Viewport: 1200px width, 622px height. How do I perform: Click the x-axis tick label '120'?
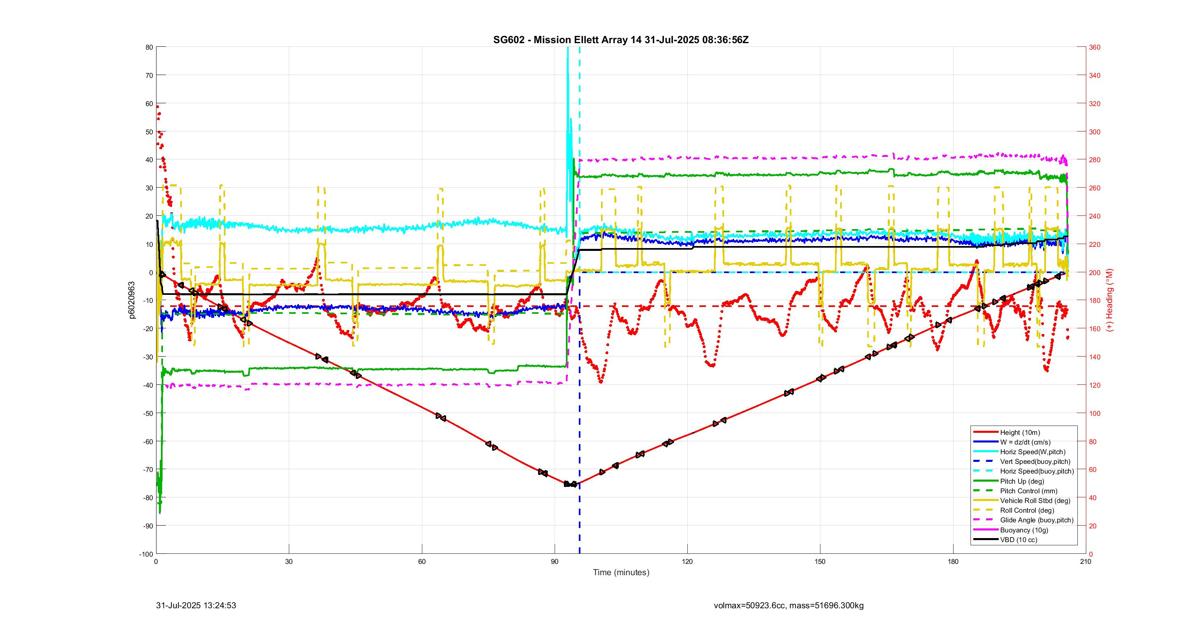tap(687, 561)
